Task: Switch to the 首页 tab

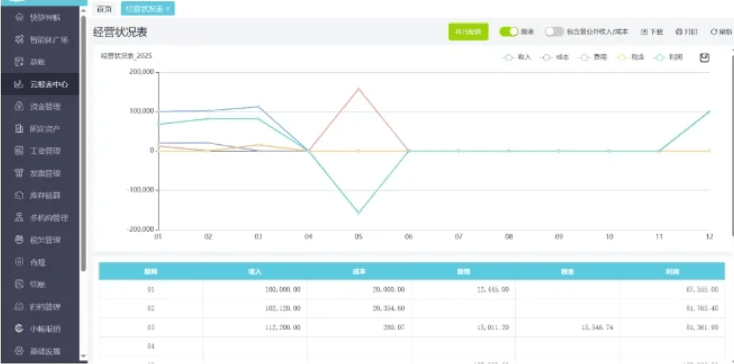Action: pos(104,8)
